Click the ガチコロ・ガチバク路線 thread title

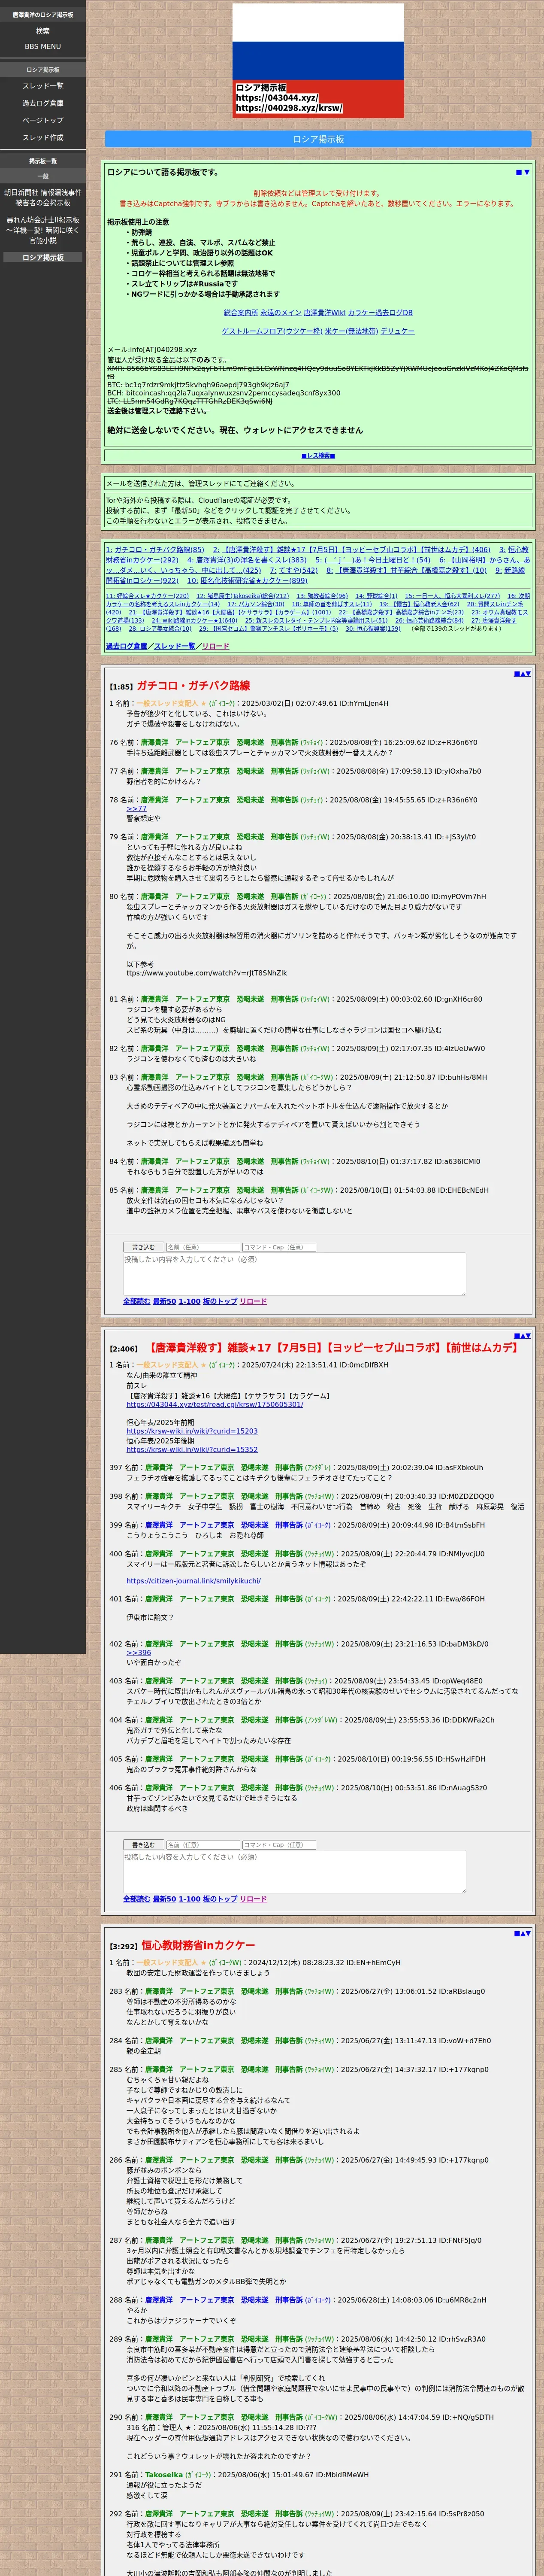(x=193, y=686)
